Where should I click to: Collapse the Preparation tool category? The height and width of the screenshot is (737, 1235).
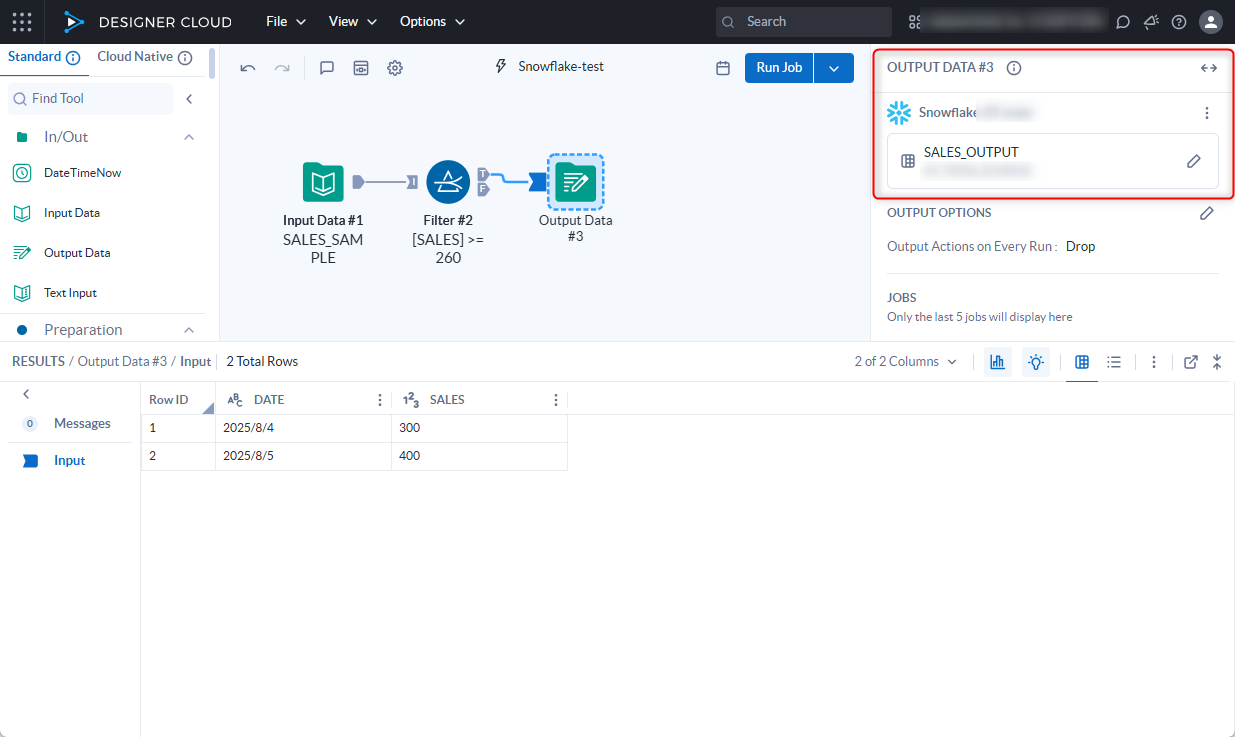point(189,330)
